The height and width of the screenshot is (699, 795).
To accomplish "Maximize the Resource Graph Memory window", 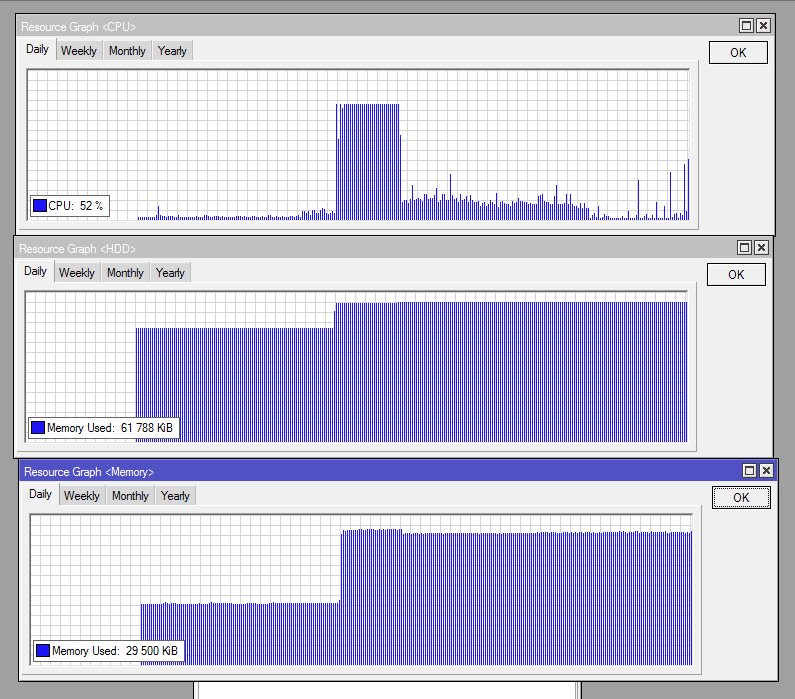I will (x=748, y=471).
